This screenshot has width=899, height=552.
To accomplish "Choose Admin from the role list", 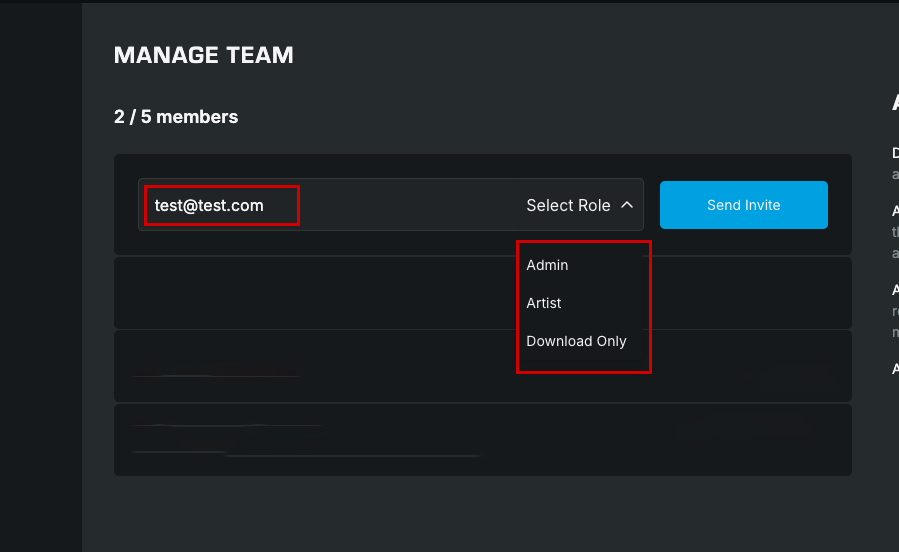I will (x=547, y=265).
